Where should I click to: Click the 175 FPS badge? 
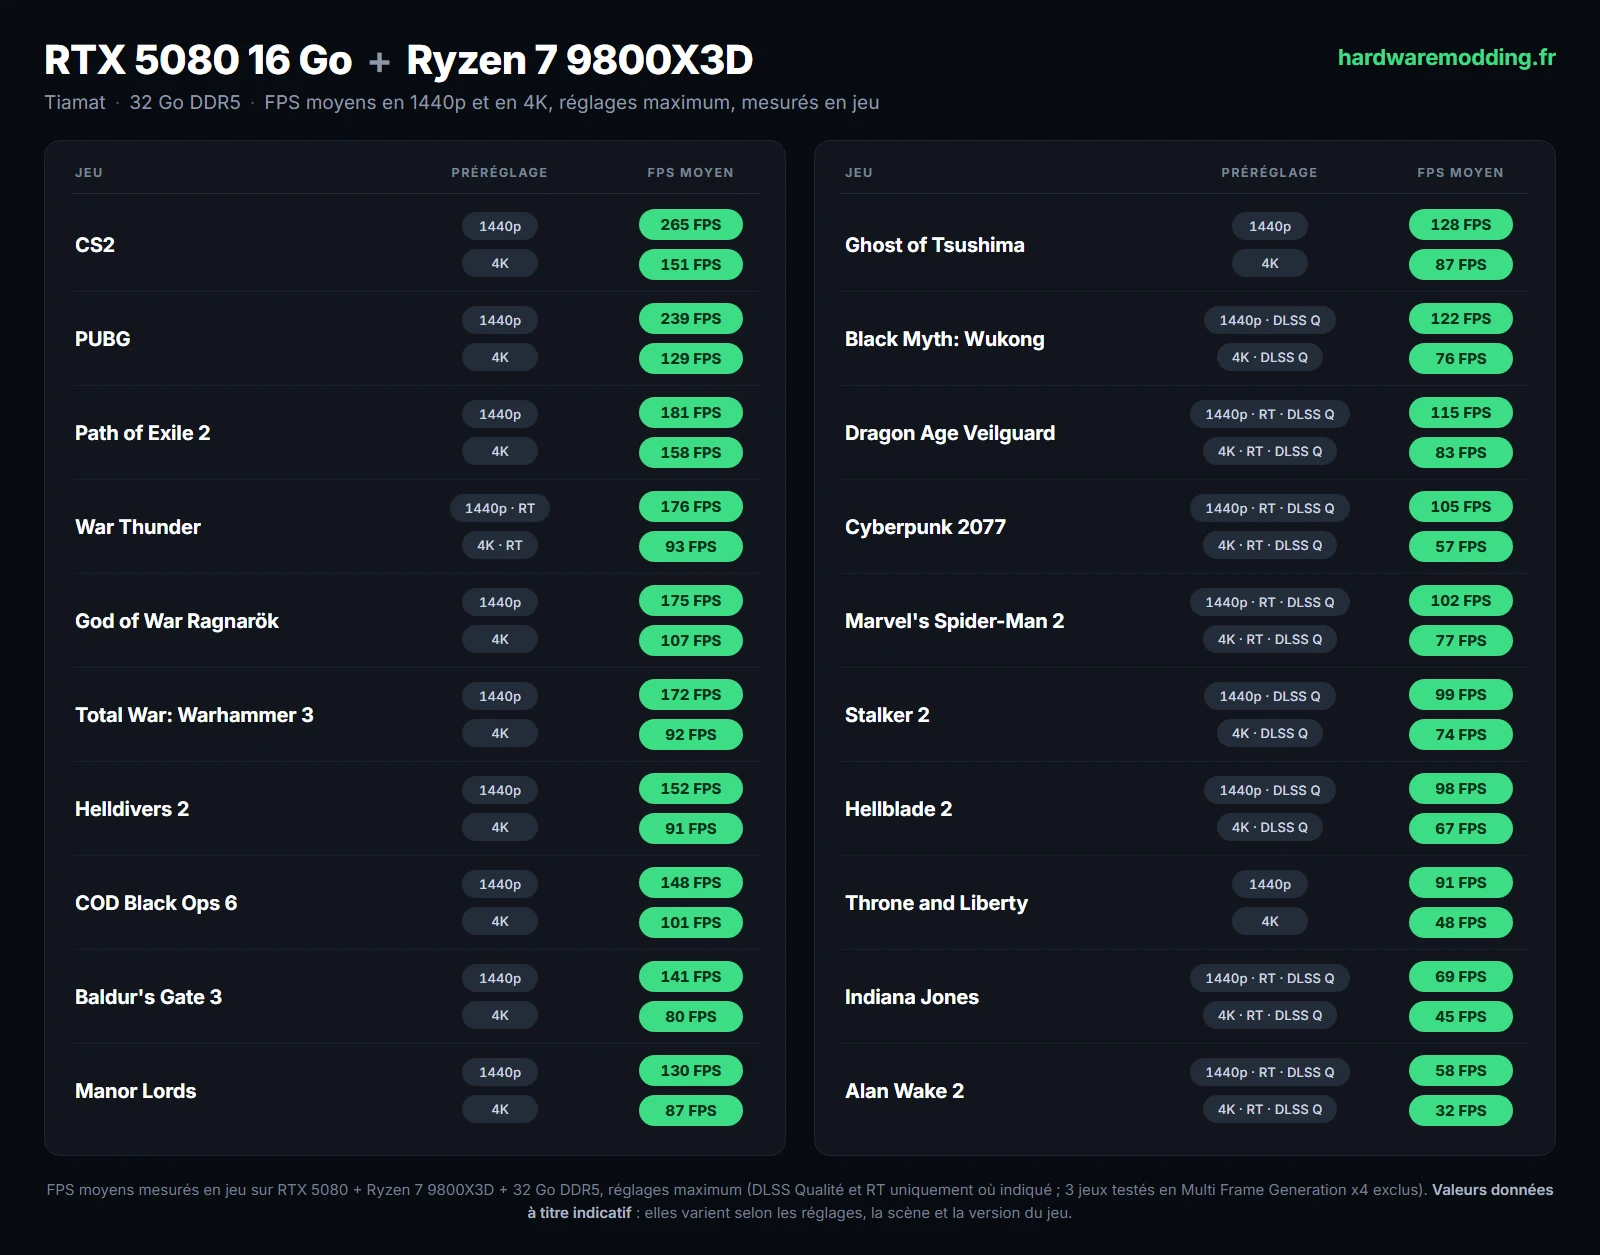(x=691, y=601)
